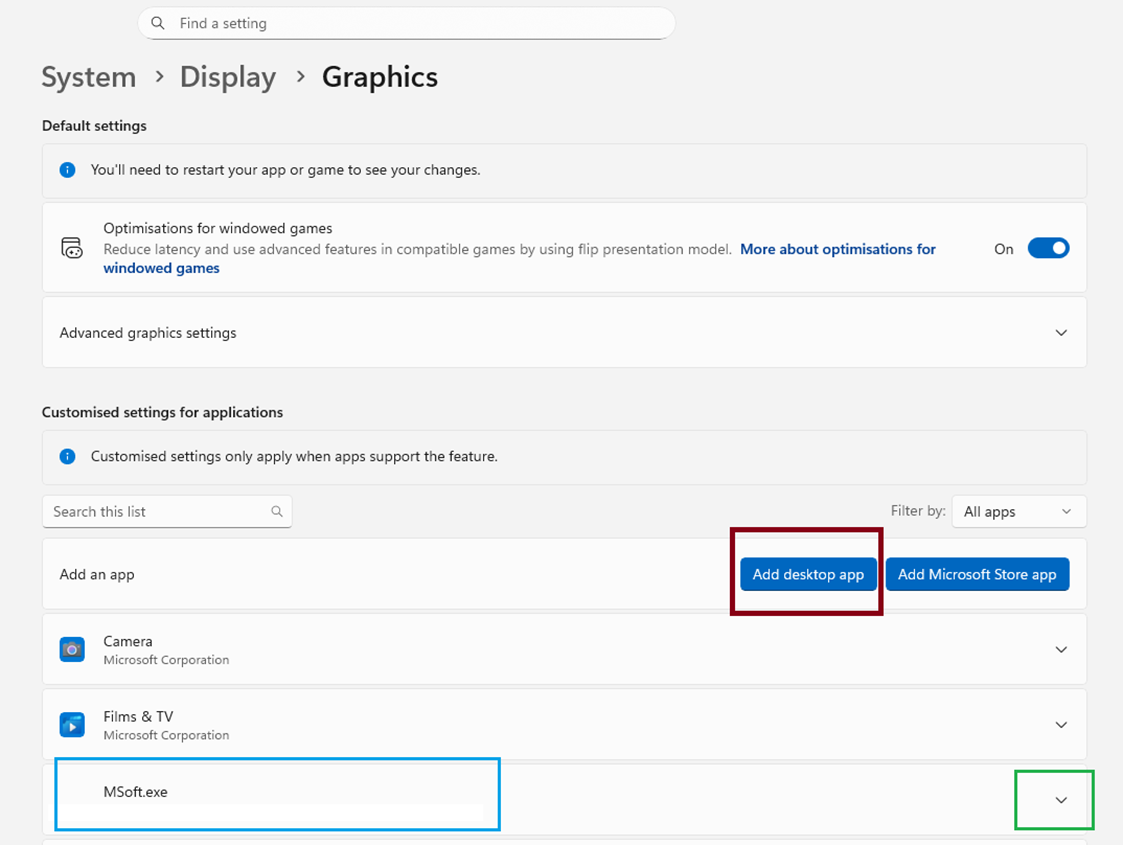Click into the Search this list field
This screenshot has height=845, width=1123.
point(155,511)
